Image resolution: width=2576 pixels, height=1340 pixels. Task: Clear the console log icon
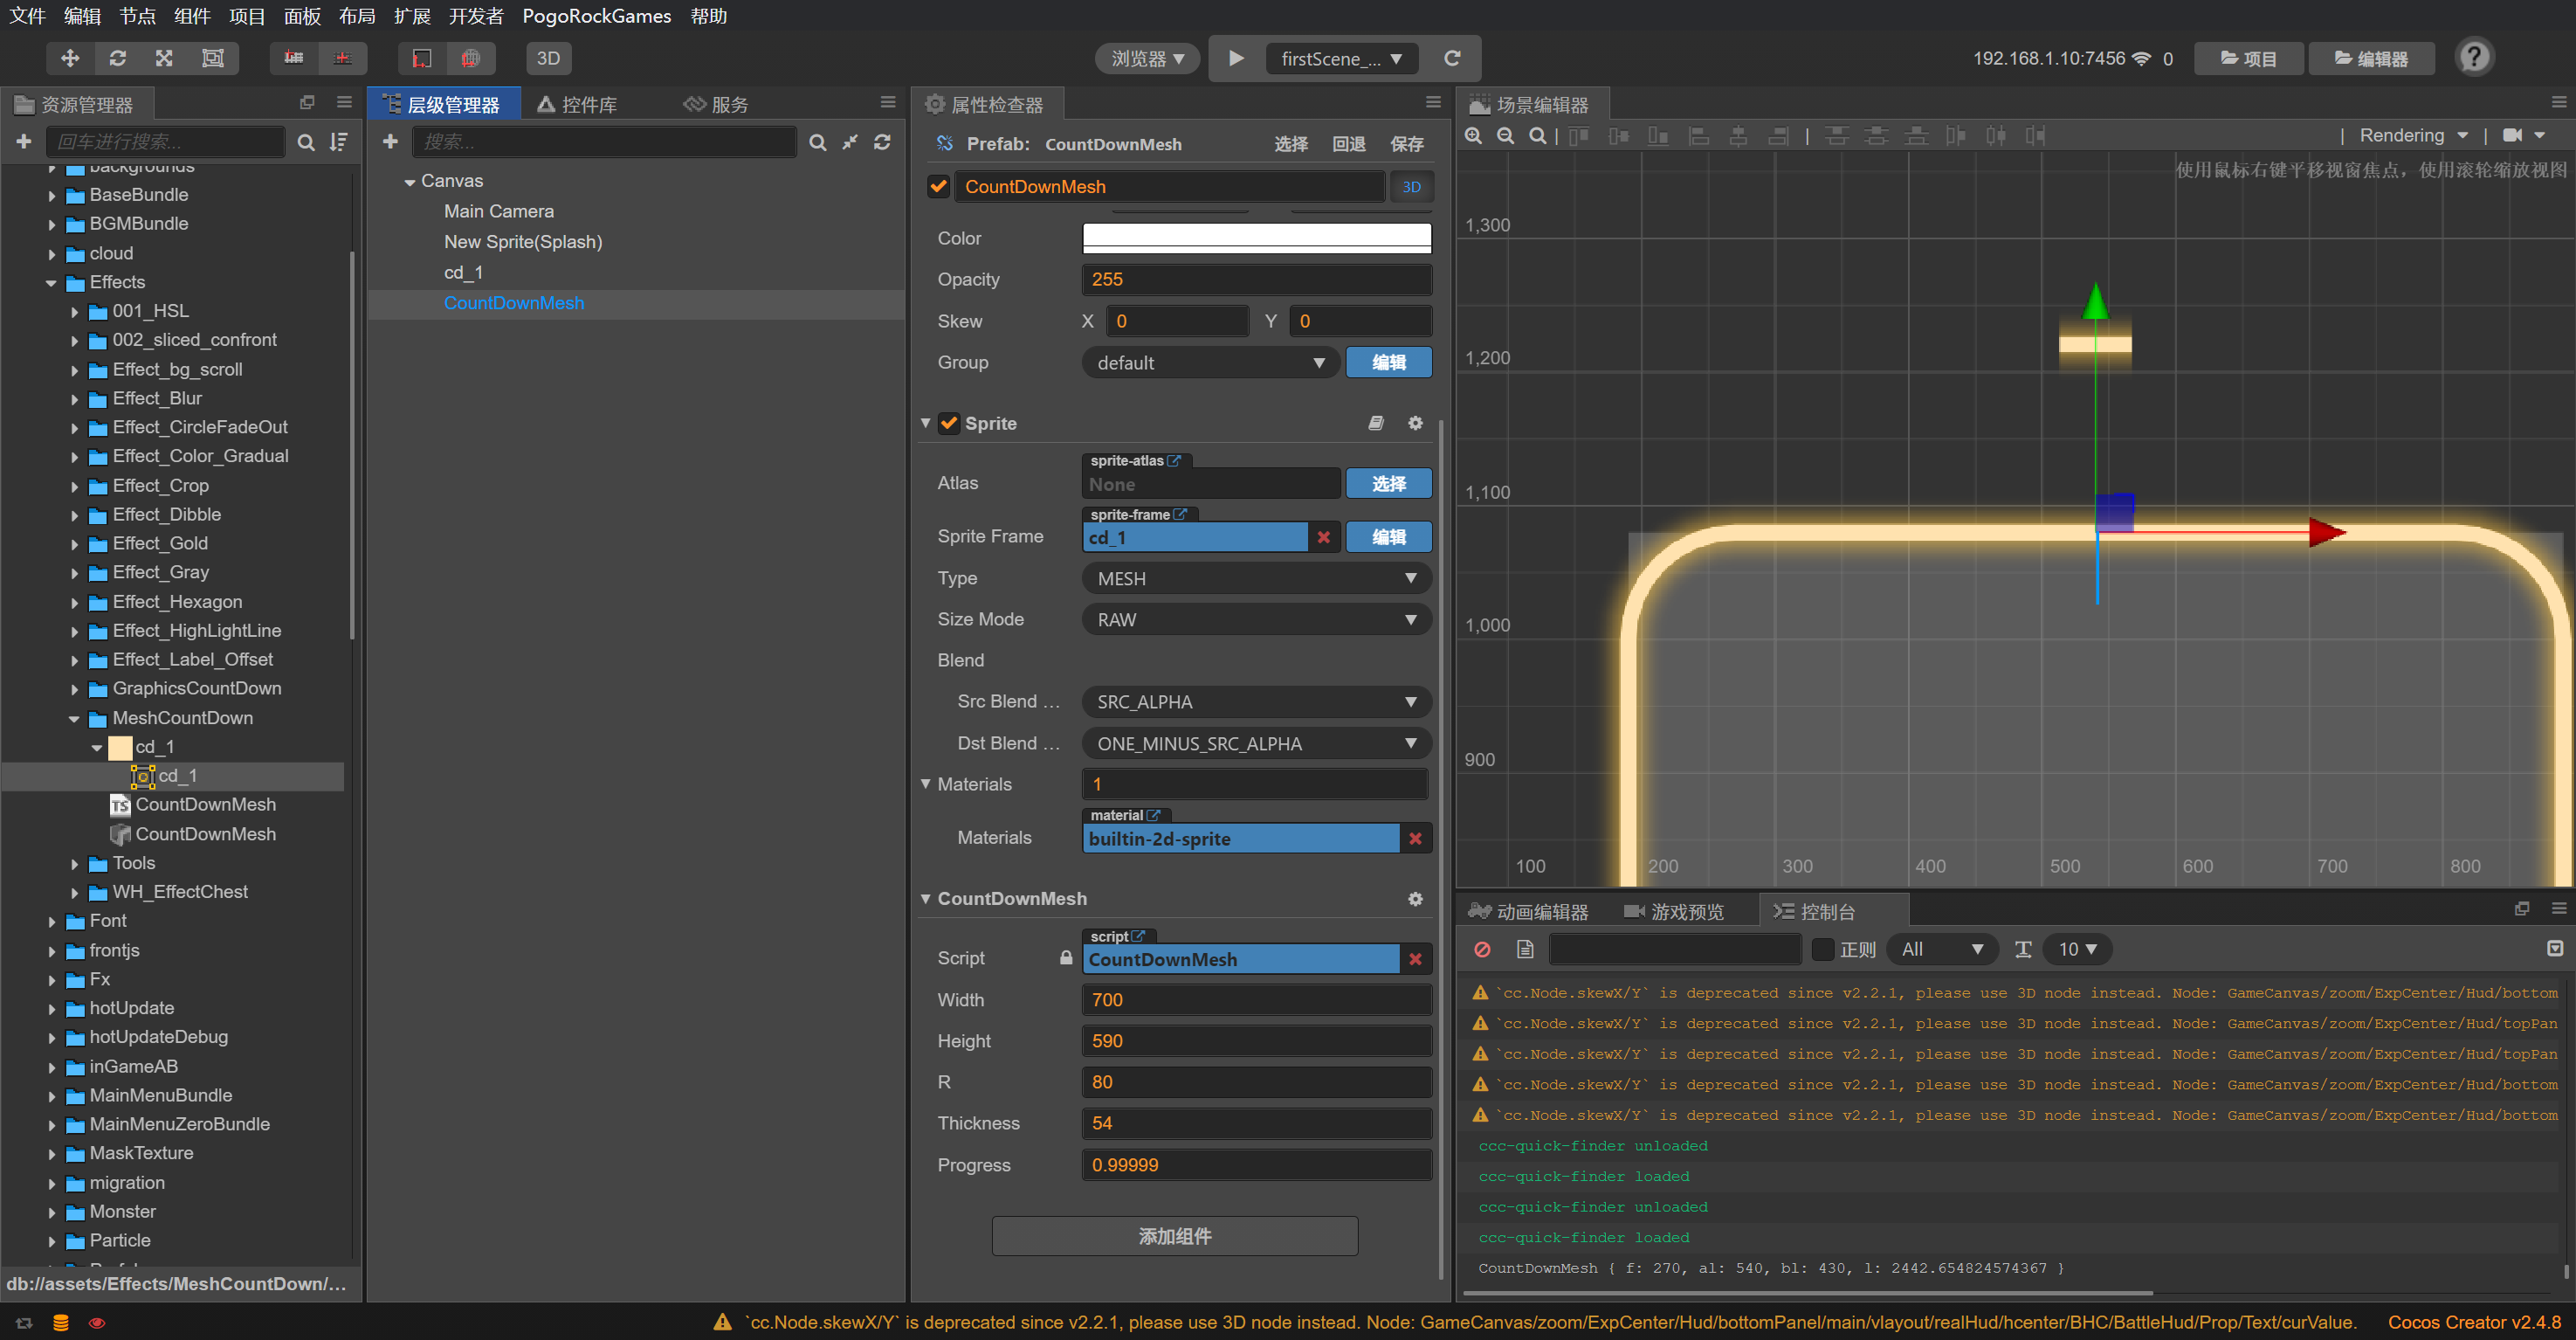click(x=1482, y=949)
